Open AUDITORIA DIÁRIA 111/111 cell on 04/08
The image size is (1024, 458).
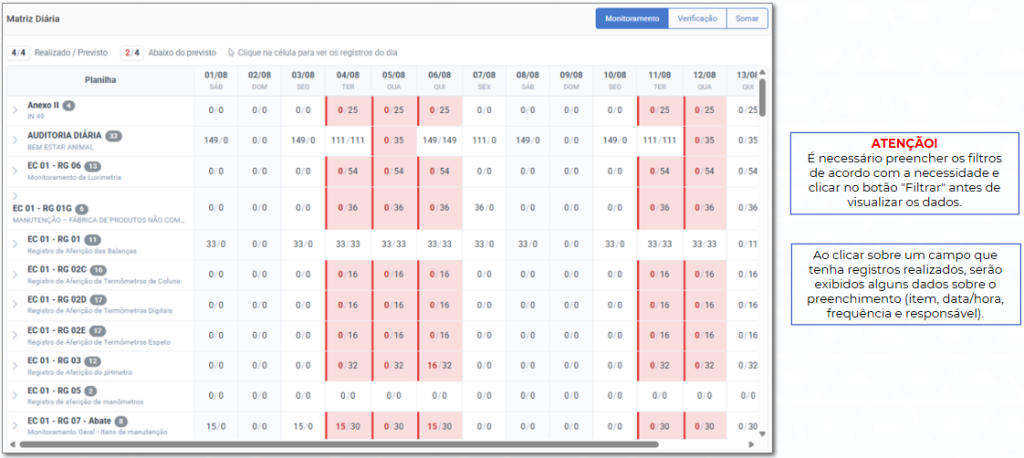(x=348, y=140)
